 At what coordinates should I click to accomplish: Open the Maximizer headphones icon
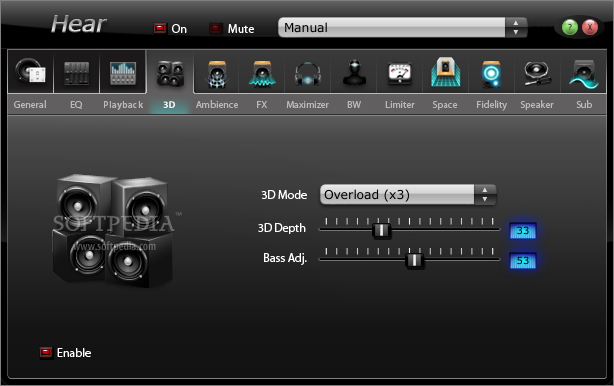pyautogui.click(x=308, y=74)
